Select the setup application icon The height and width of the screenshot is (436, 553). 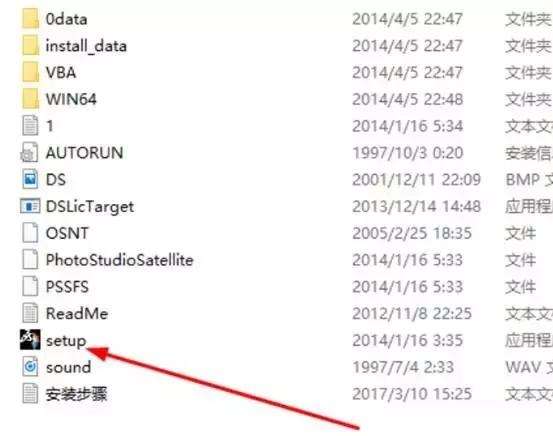point(30,340)
